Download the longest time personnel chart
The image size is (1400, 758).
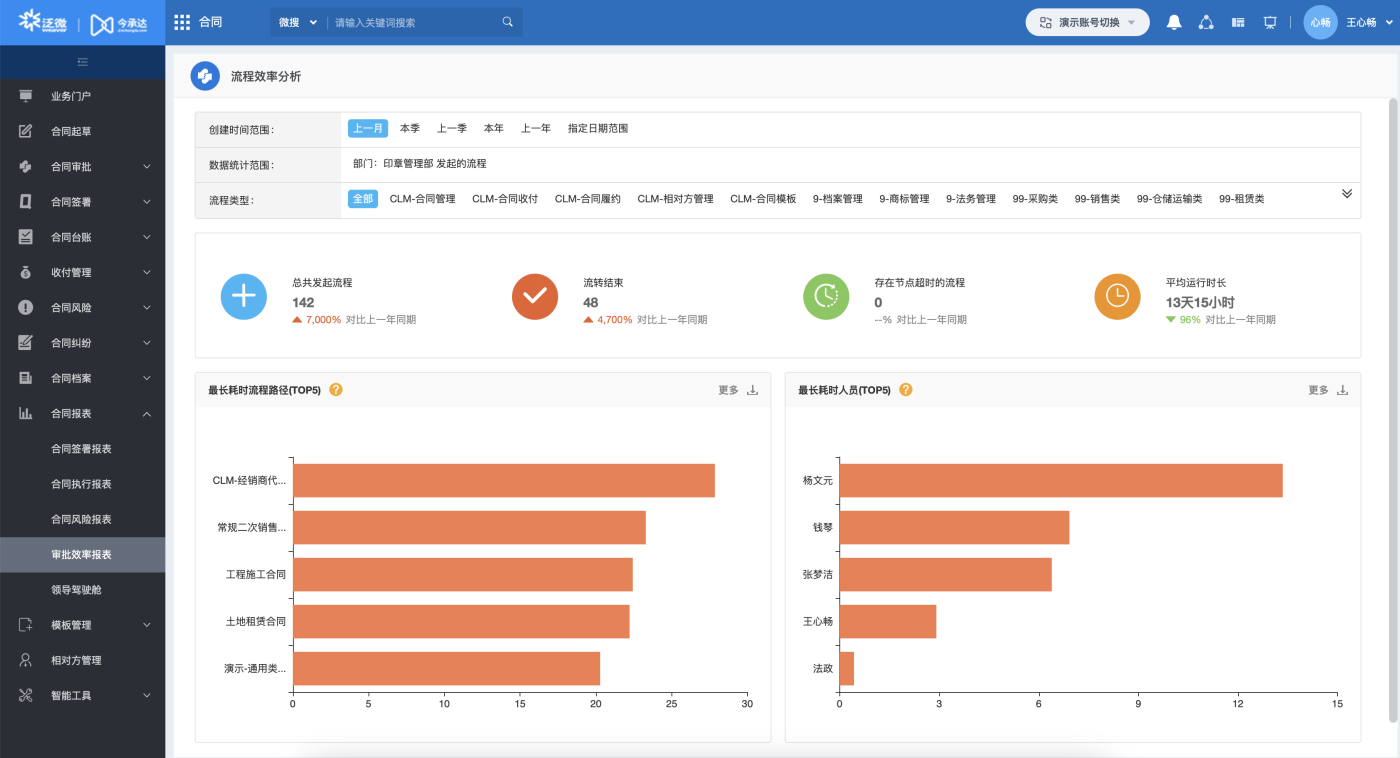1343,390
